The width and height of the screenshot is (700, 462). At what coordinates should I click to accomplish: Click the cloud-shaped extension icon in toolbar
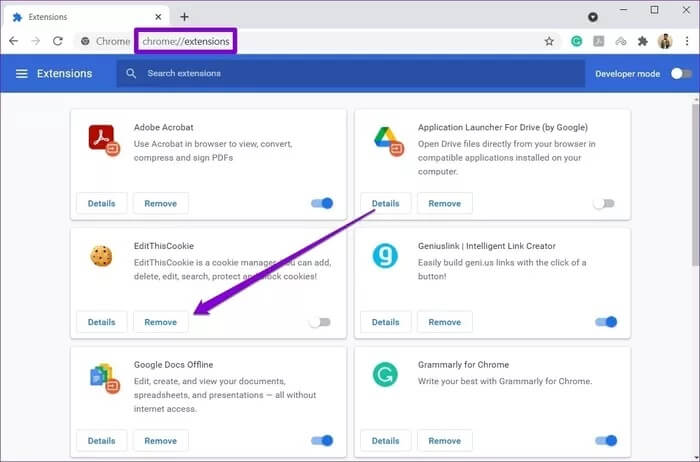click(x=621, y=42)
